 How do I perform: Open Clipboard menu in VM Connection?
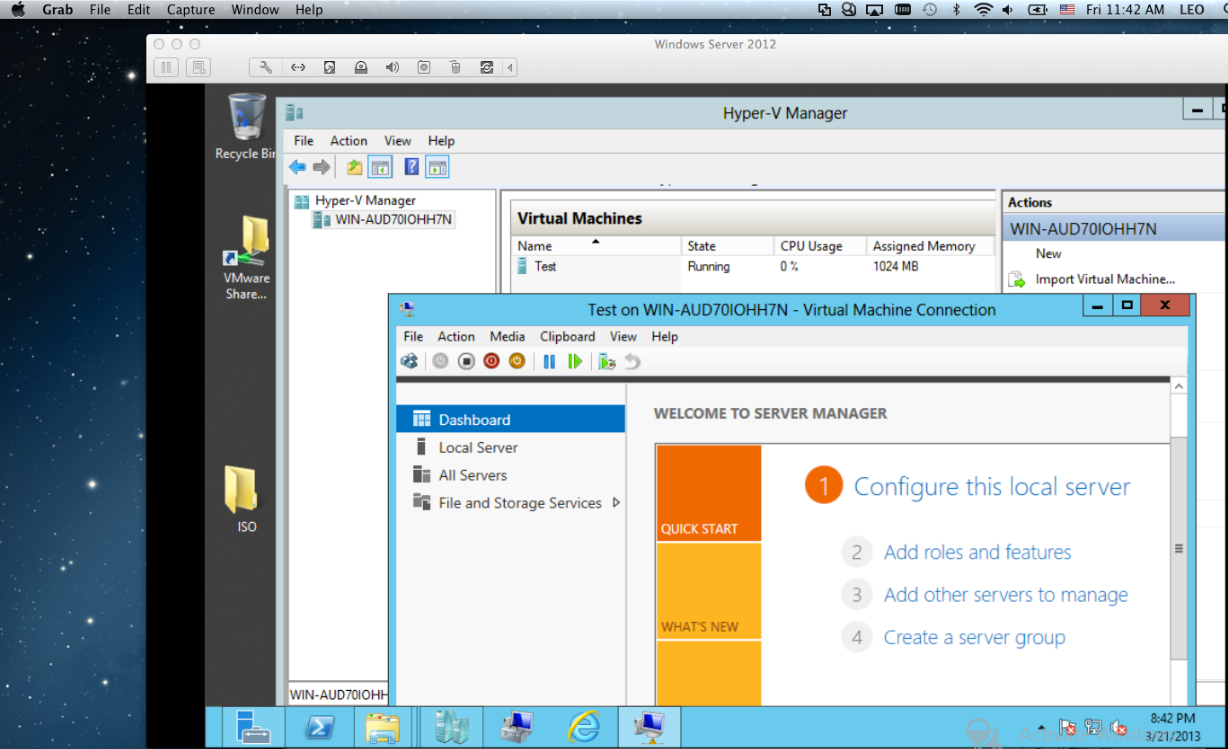[x=567, y=337]
